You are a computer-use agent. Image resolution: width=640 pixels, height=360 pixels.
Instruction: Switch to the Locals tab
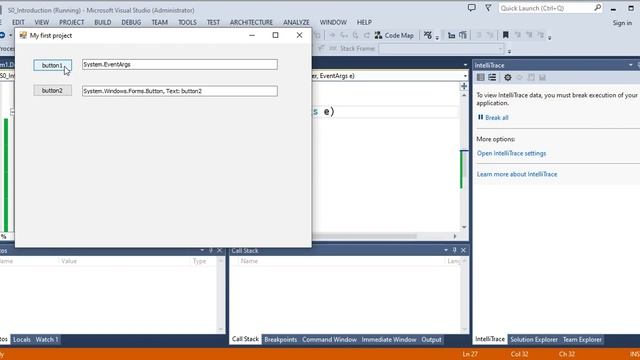[22, 340]
